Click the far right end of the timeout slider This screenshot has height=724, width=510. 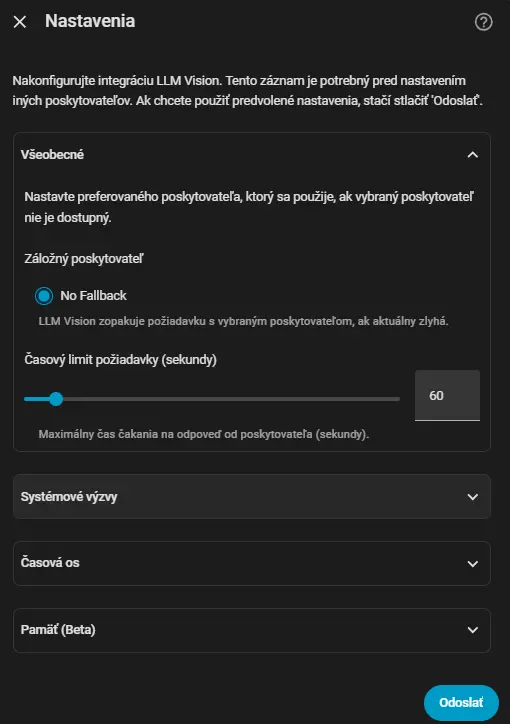[x=398, y=399]
